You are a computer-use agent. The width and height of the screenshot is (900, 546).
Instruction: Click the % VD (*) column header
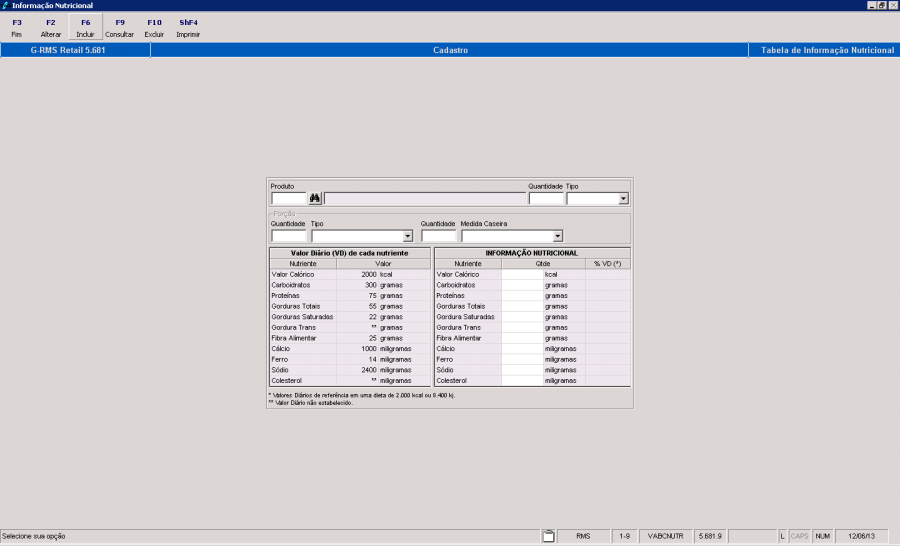[608, 264]
